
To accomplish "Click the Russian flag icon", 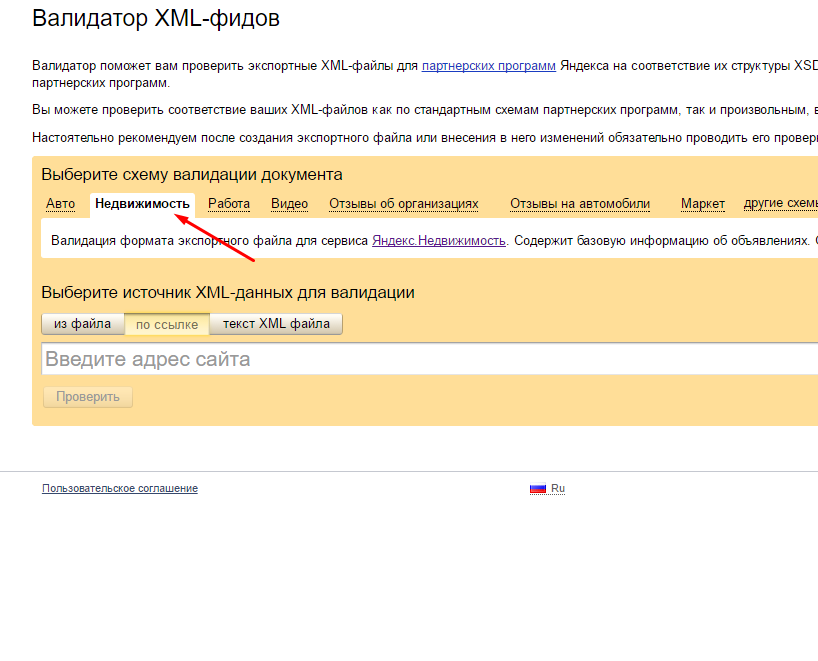I will coord(538,488).
